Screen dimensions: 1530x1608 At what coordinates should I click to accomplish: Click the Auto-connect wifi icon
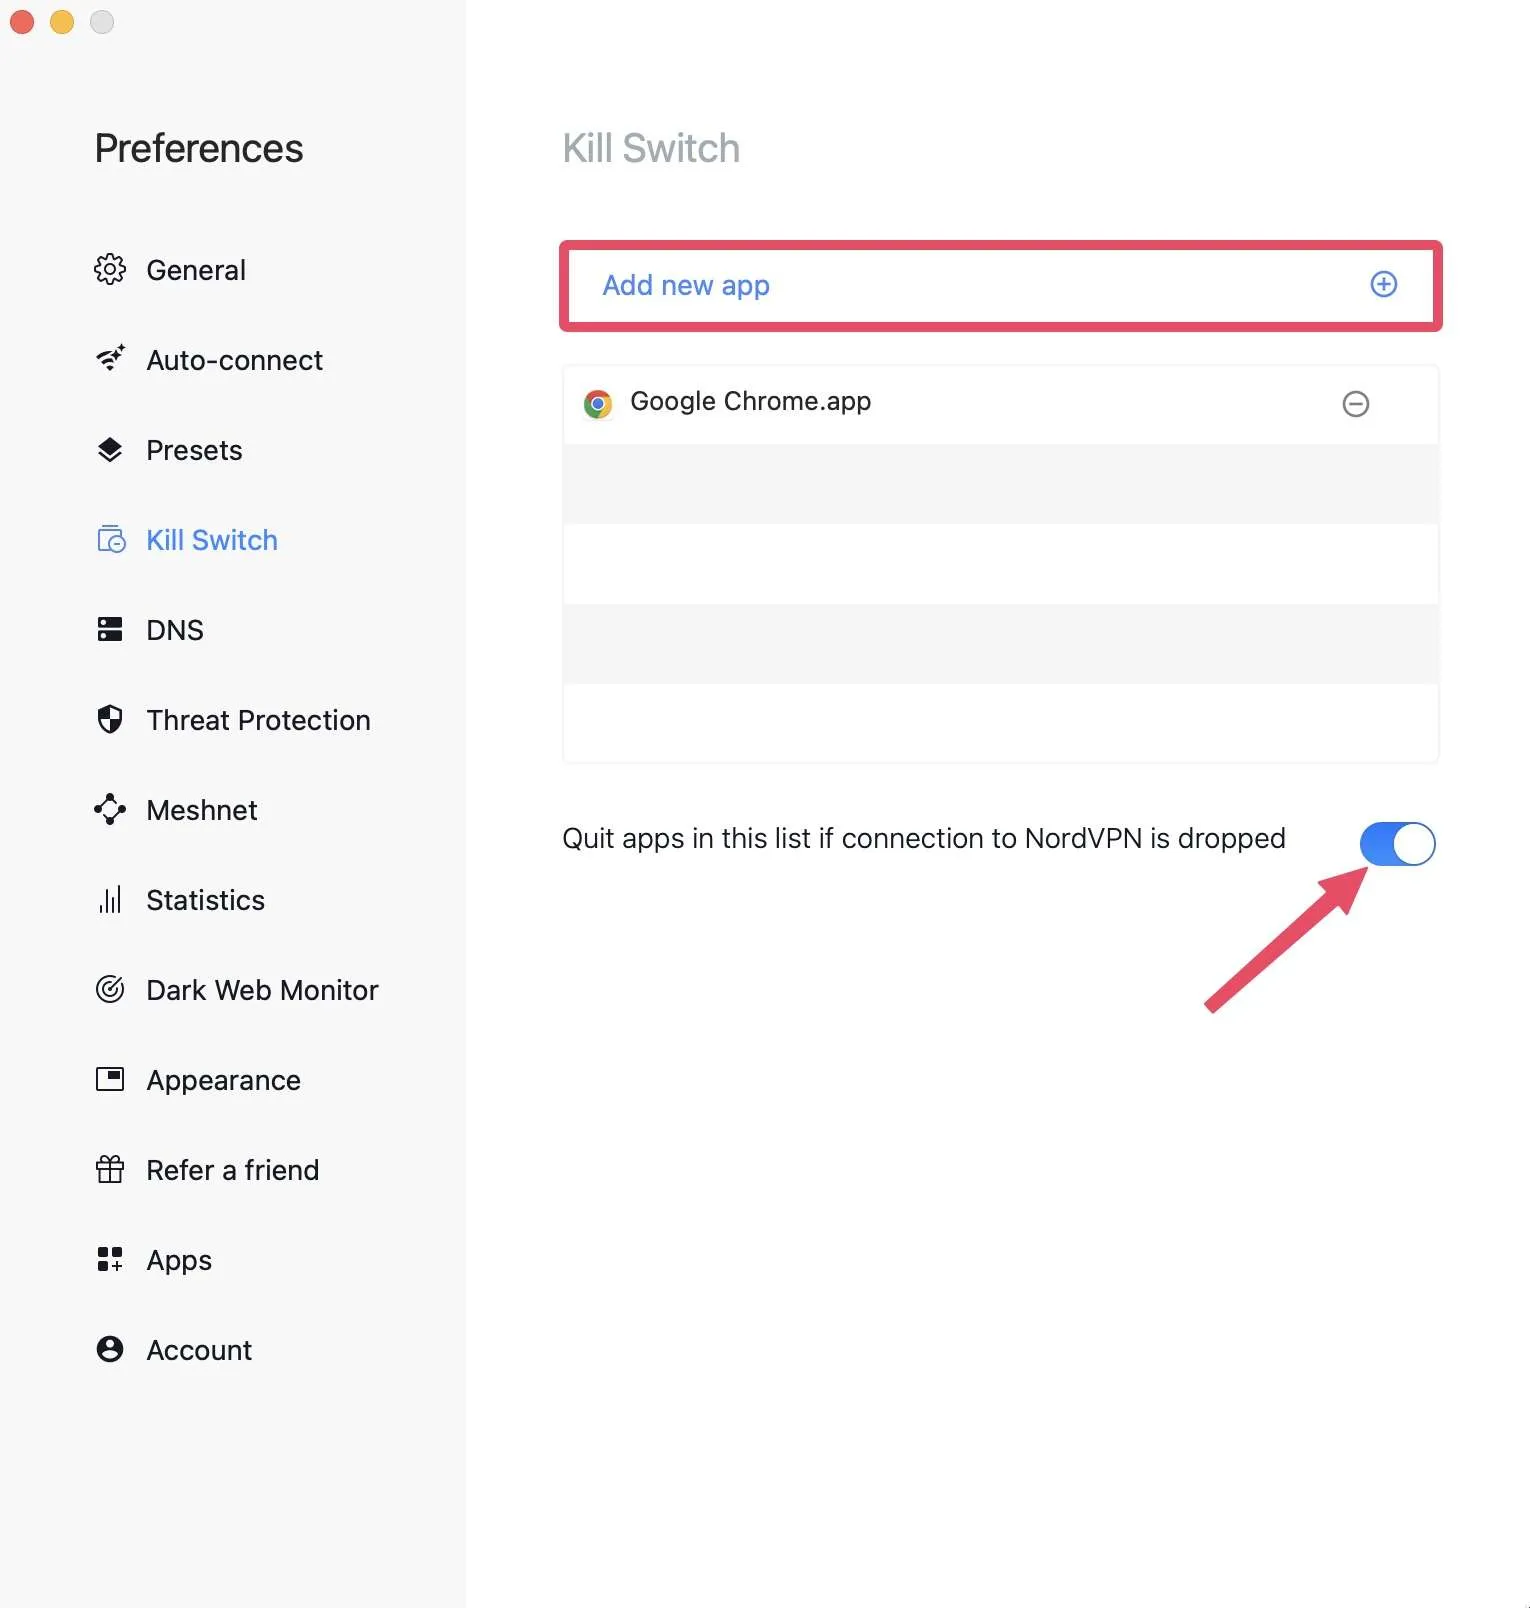(x=110, y=358)
